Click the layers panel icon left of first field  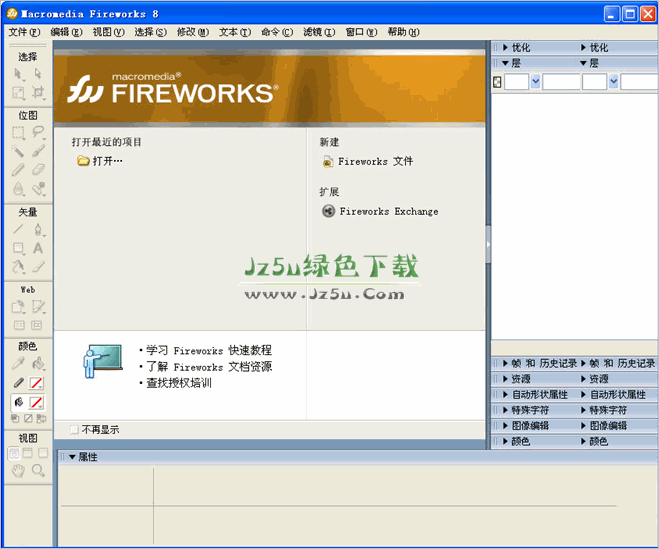(x=497, y=82)
